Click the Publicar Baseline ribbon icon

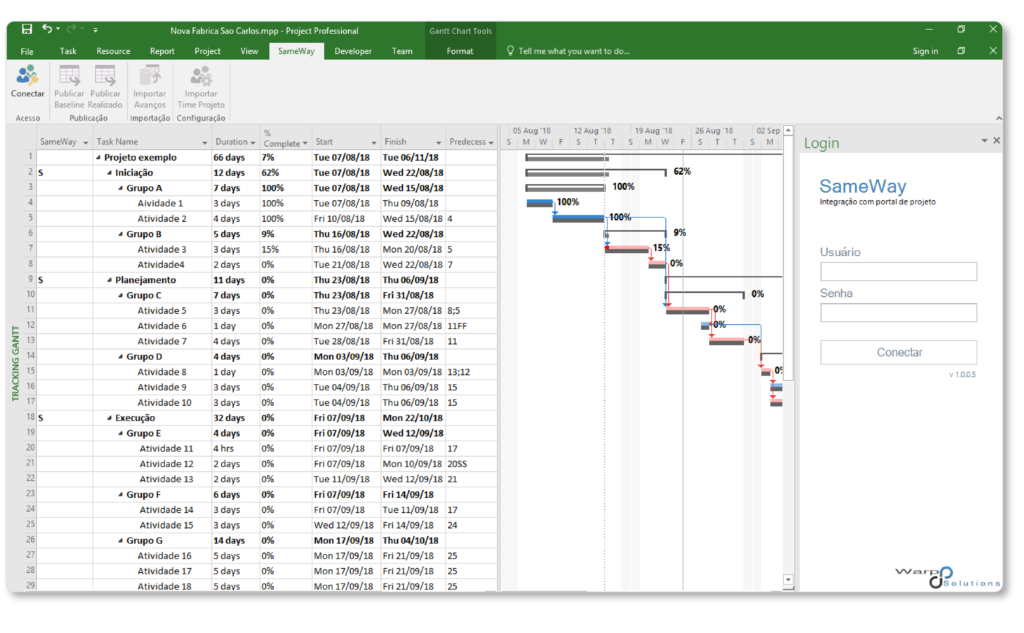tap(69, 77)
